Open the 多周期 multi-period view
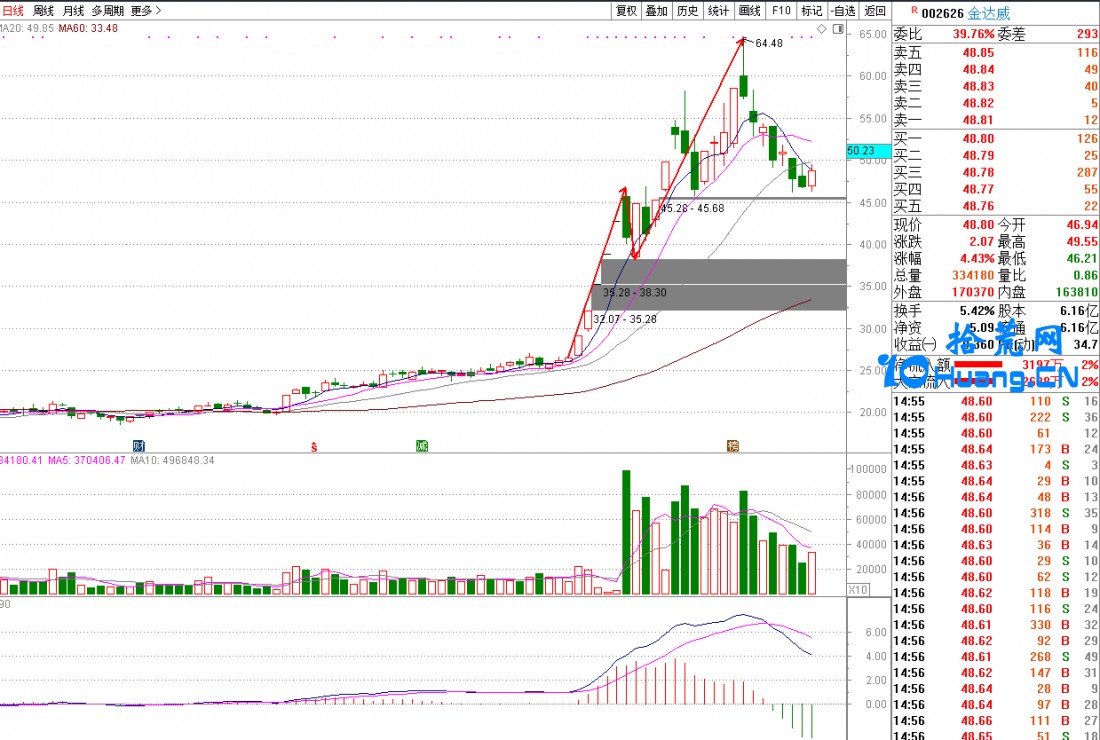 pyautogui.click(x=107, y=11)
